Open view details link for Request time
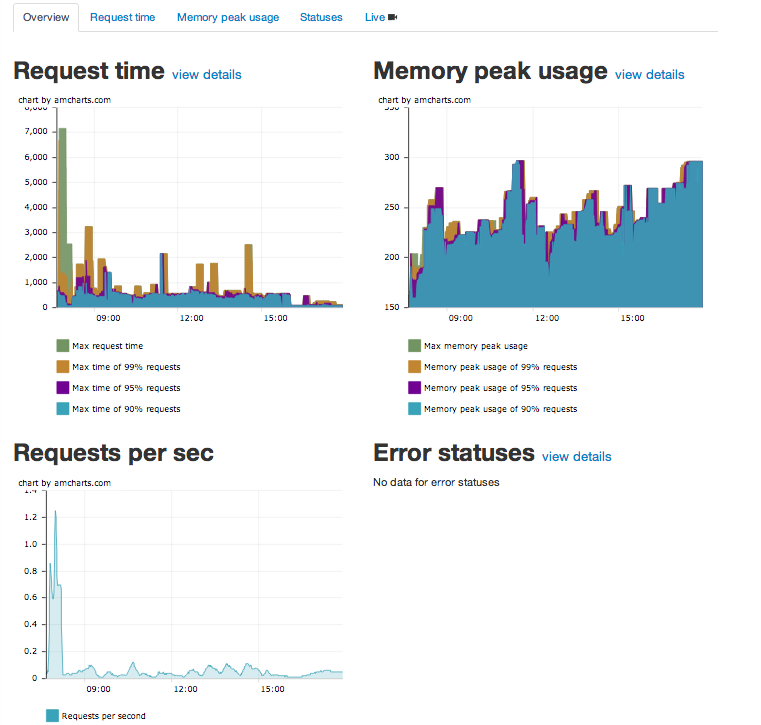This screenshot has width=761, height=725. pyautogui.click(x=207, y=75)
